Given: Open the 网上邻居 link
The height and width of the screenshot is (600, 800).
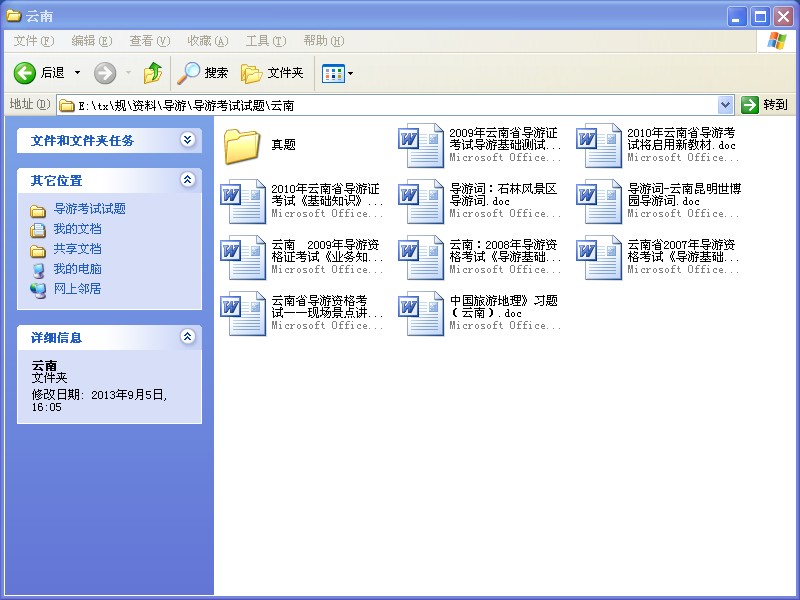Looking at the screenshot, I should [78, 288].
